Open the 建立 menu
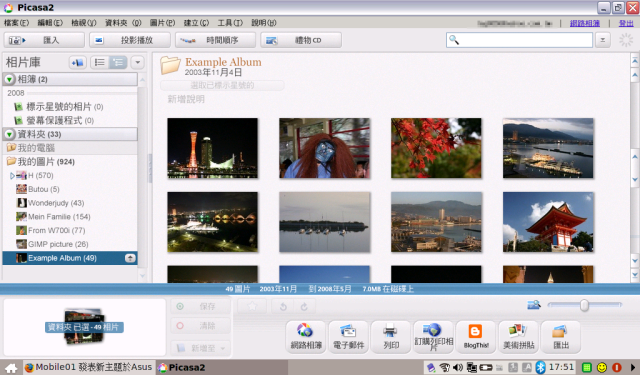The height and width of the screenshot is (375, 640). 196,23
